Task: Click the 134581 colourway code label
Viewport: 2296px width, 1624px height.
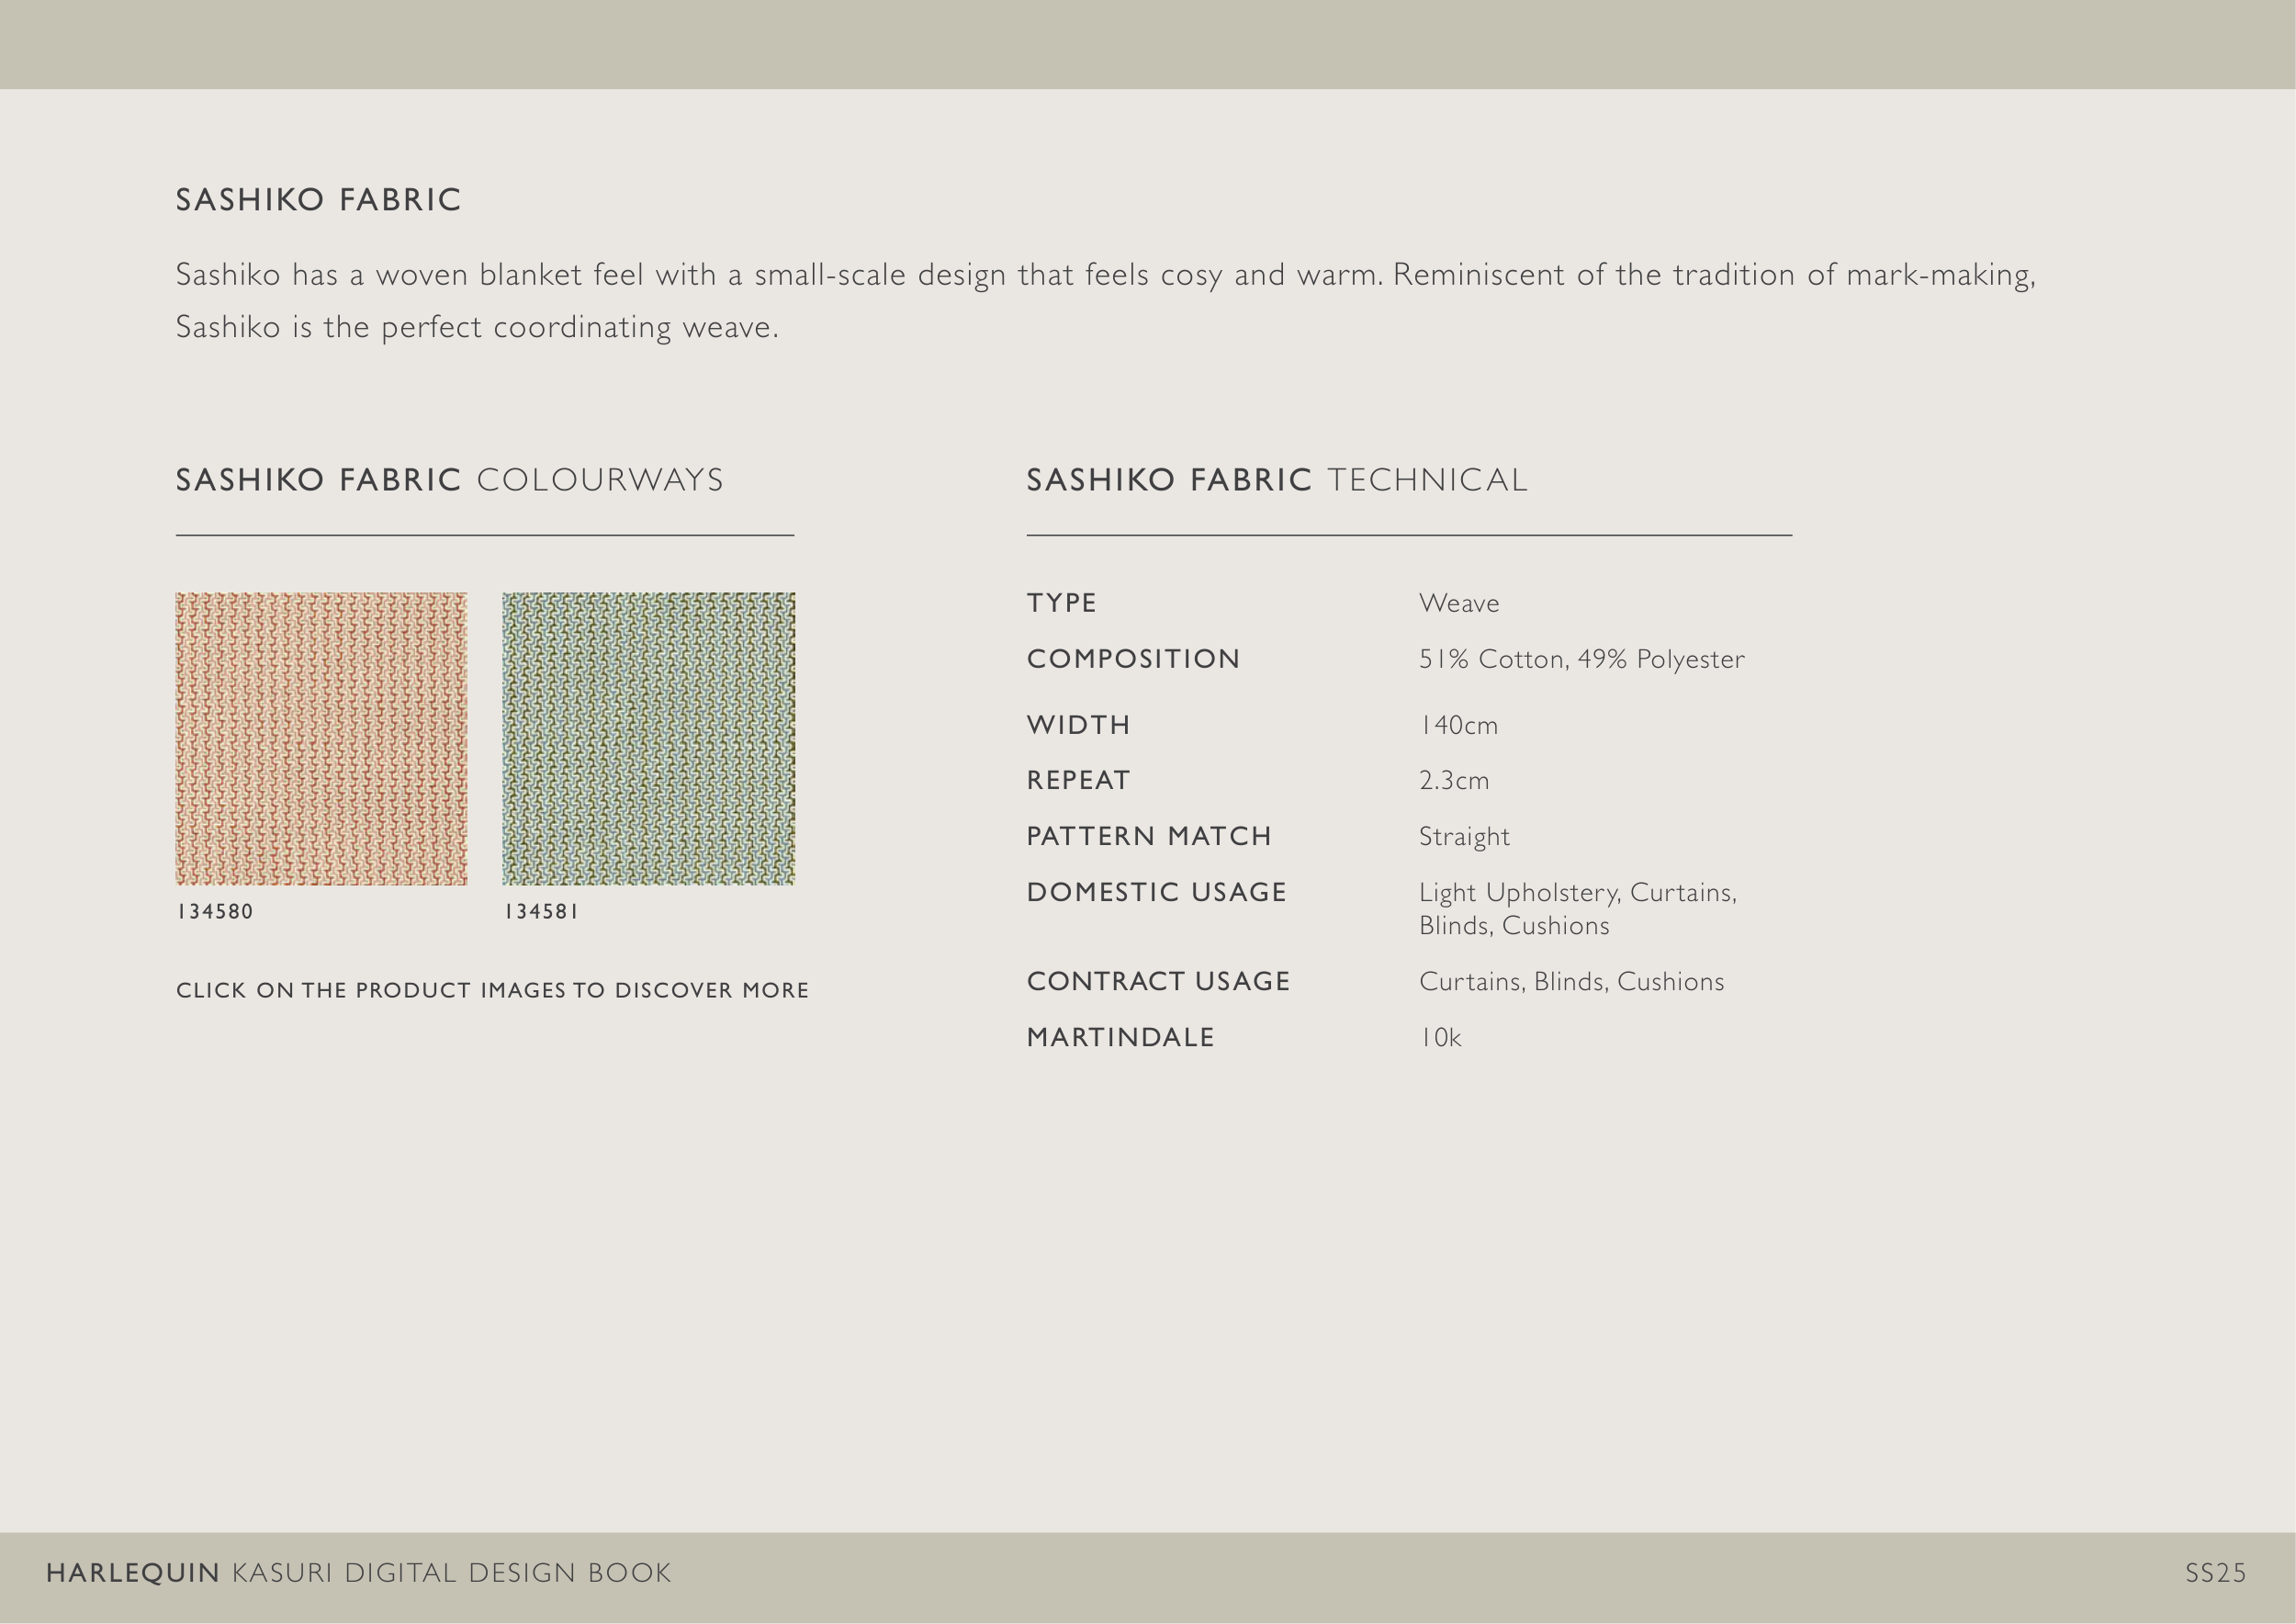Action: click(x=541, y=911)
